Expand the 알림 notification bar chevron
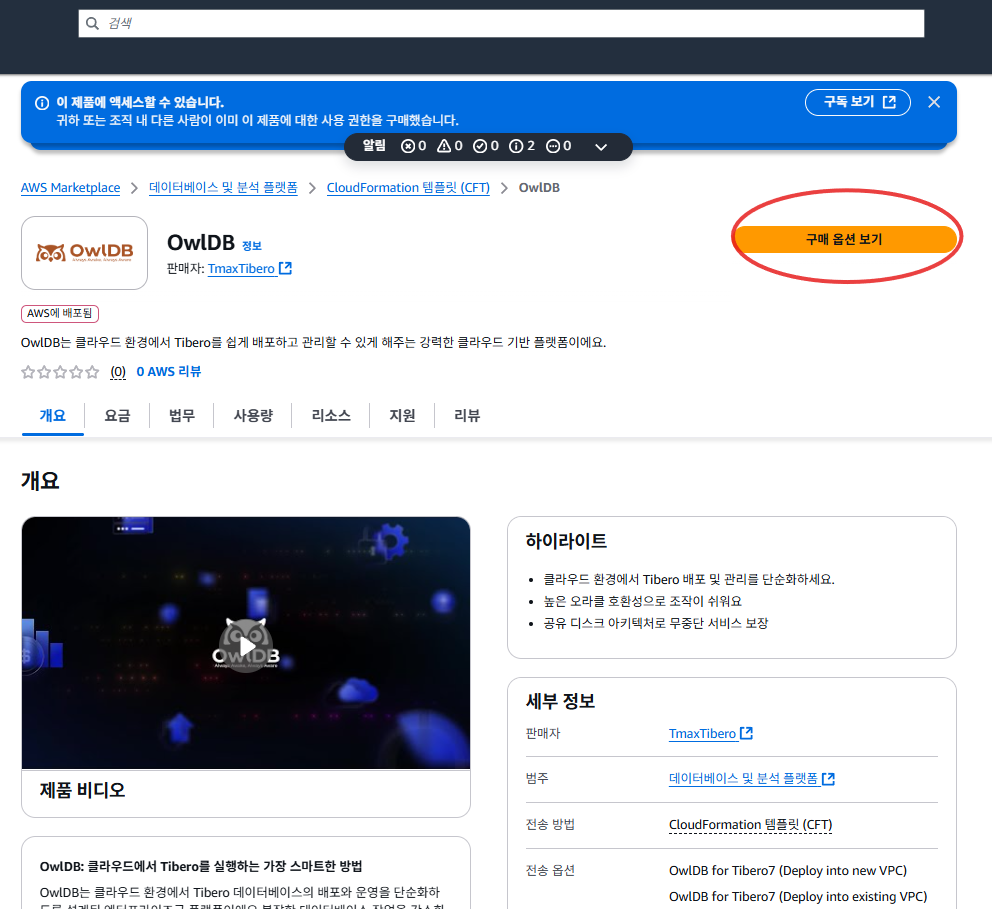 click(x=601, y=147)
